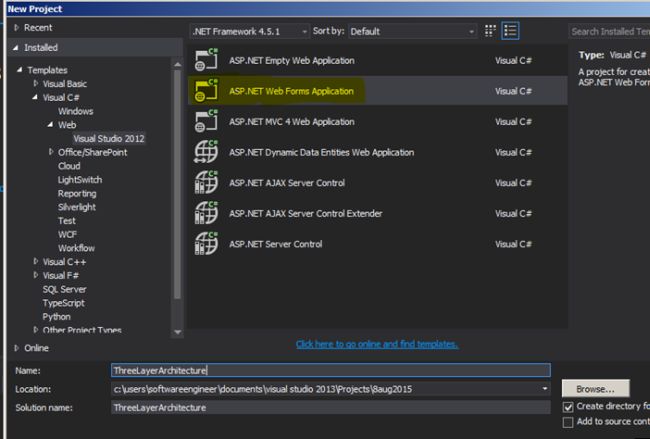Collapse the Templates tree node
Image resolution: width=650 pixels, height=439 pixels.
pyautogui.click(x=19, y=70)
